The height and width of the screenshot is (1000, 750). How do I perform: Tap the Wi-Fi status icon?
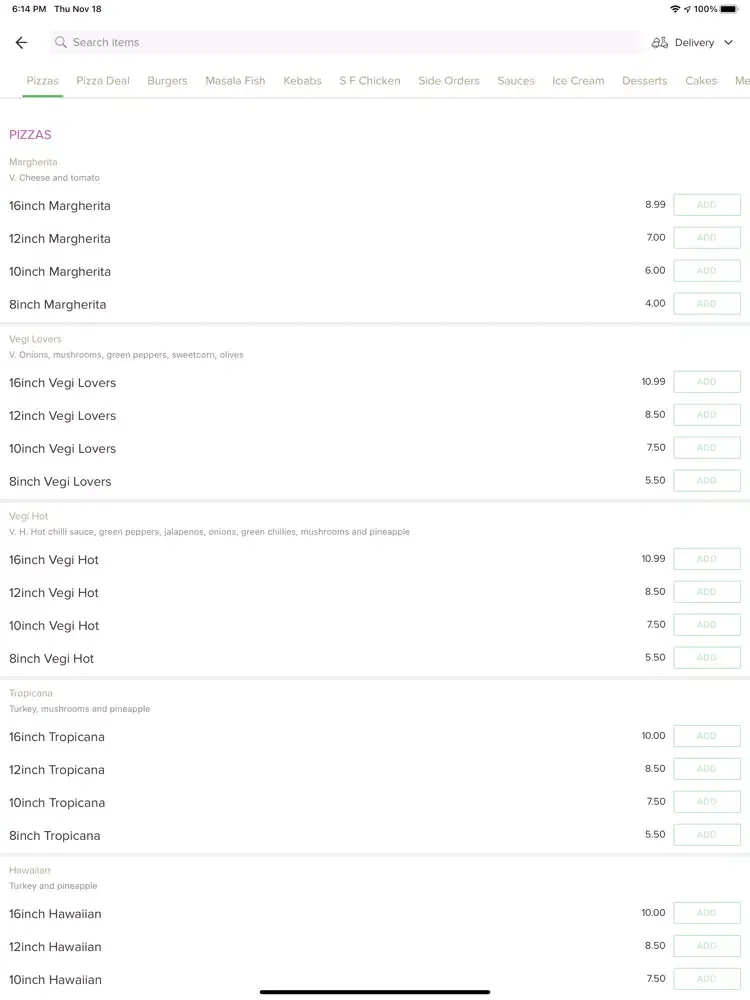(675, 9)
